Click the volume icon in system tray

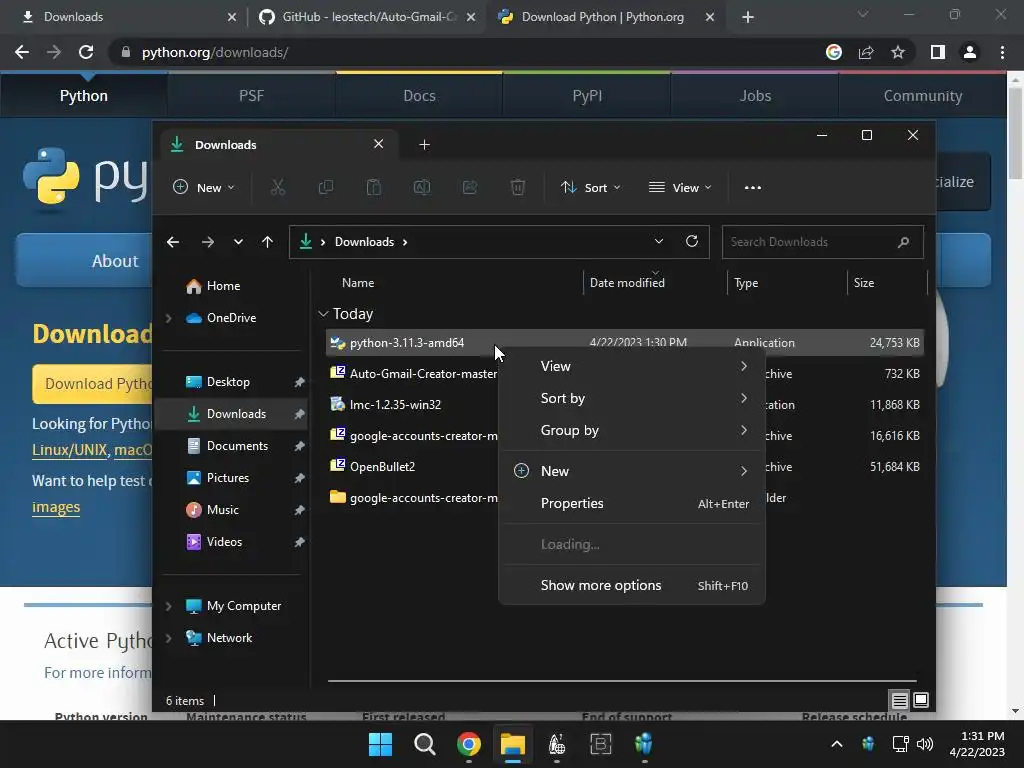925,744
